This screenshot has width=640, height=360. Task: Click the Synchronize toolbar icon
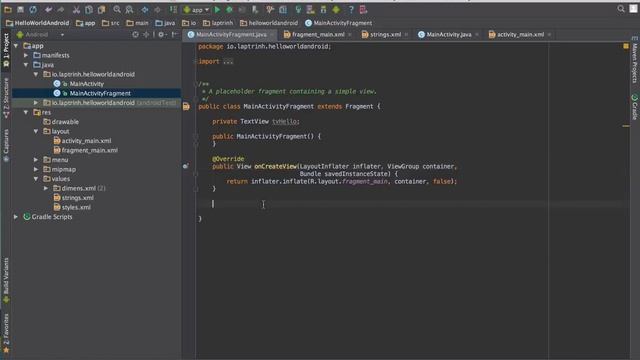[x=33, y=9]
